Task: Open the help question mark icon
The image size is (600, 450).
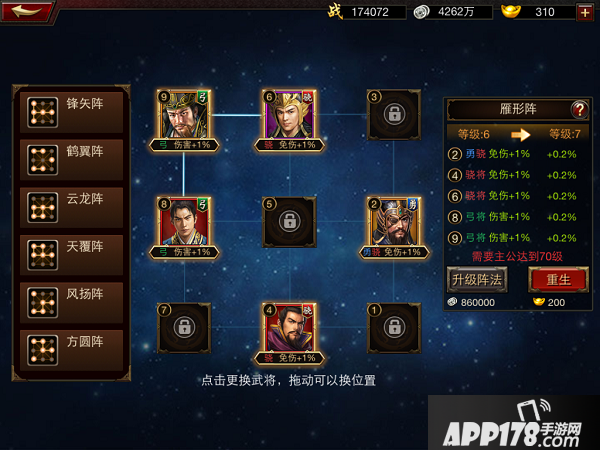Action: (x=579, y=109)
